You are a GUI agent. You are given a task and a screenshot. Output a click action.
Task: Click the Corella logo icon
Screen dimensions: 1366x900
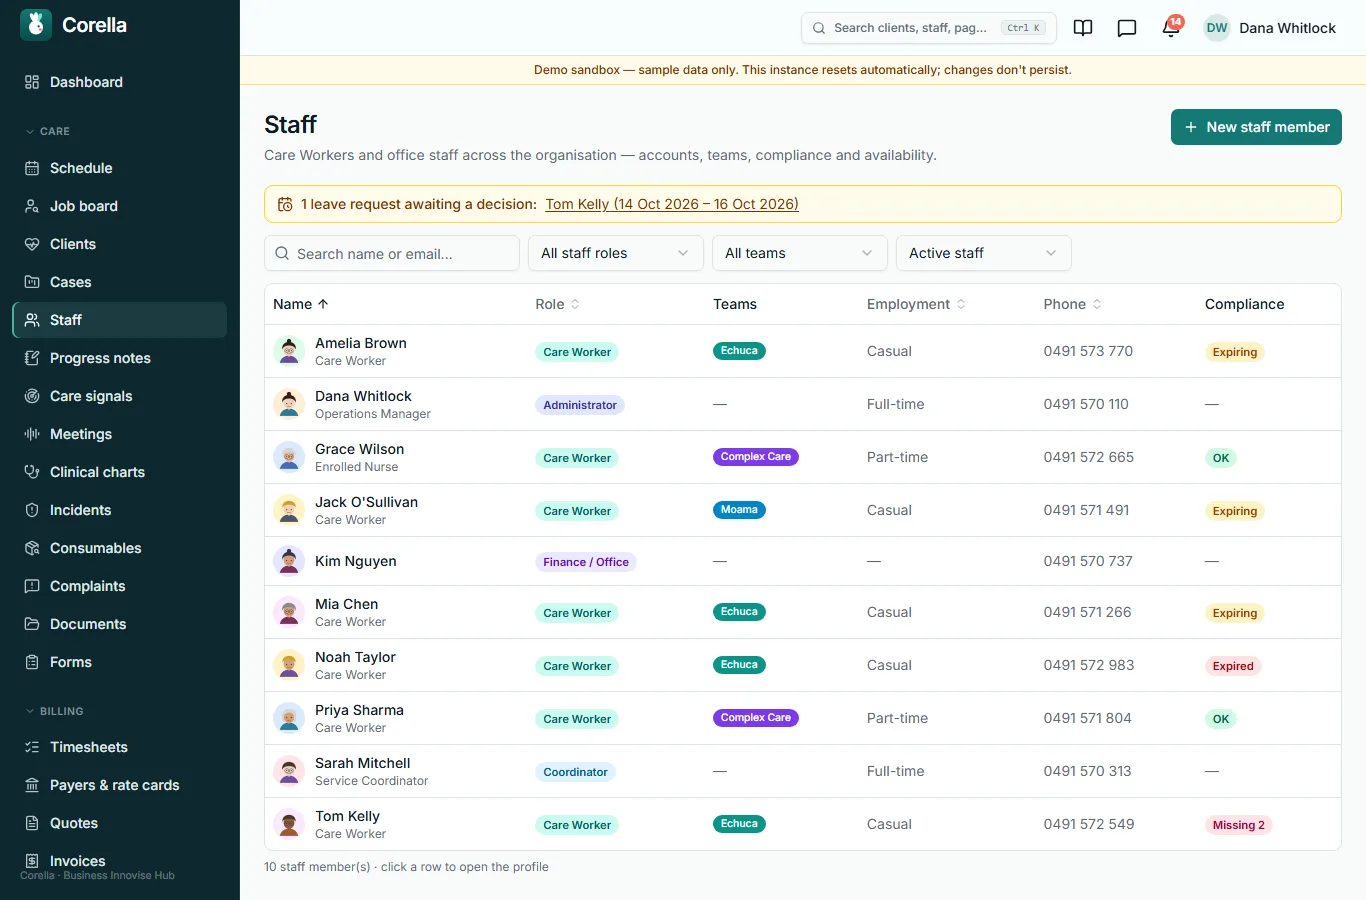[36, 25]
